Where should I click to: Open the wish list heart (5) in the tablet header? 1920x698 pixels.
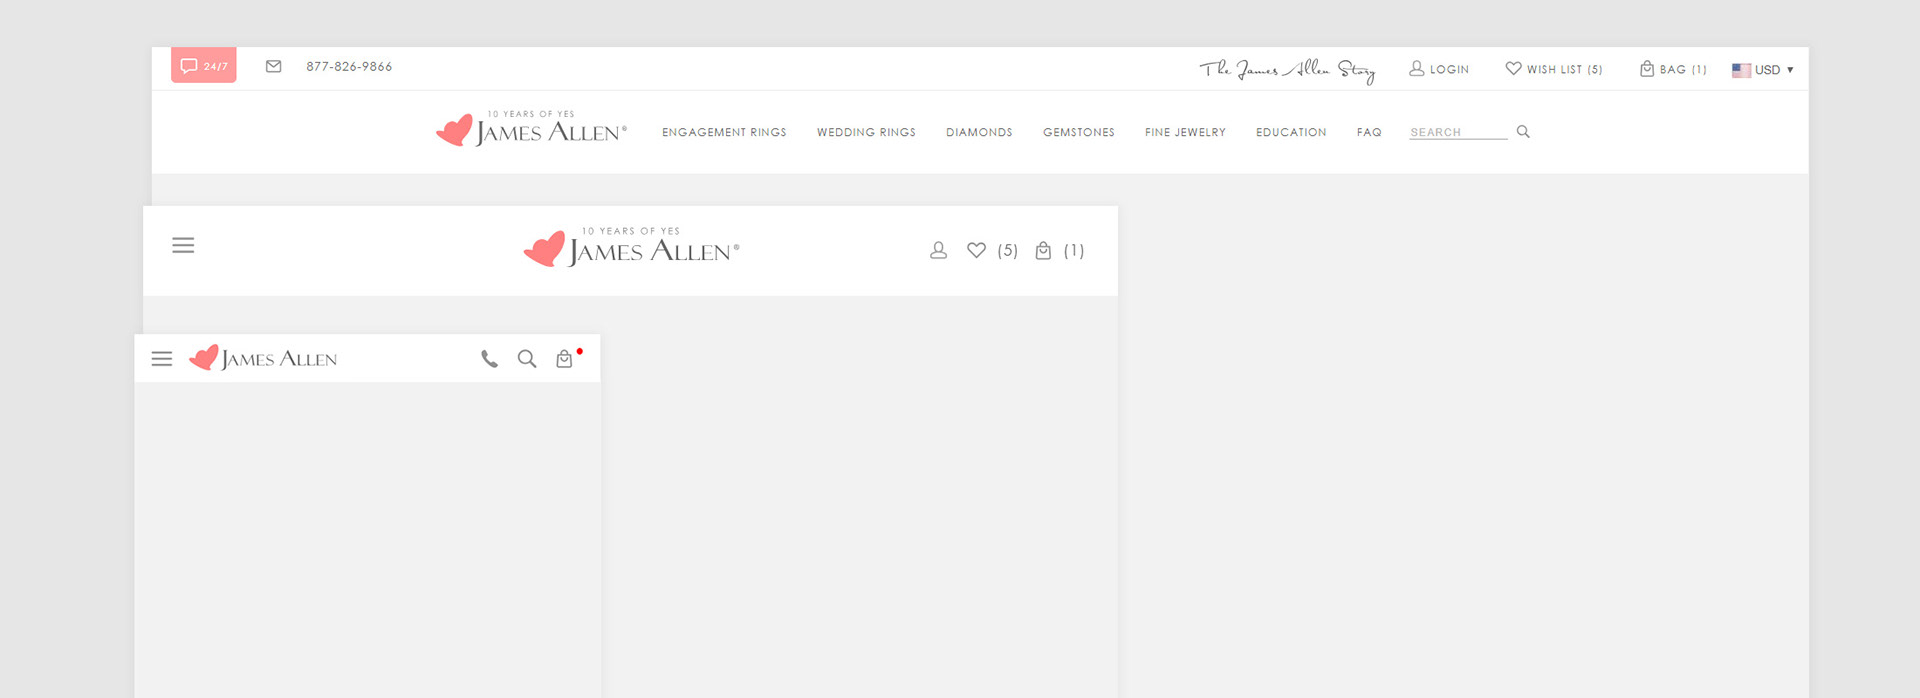[992, 250]
